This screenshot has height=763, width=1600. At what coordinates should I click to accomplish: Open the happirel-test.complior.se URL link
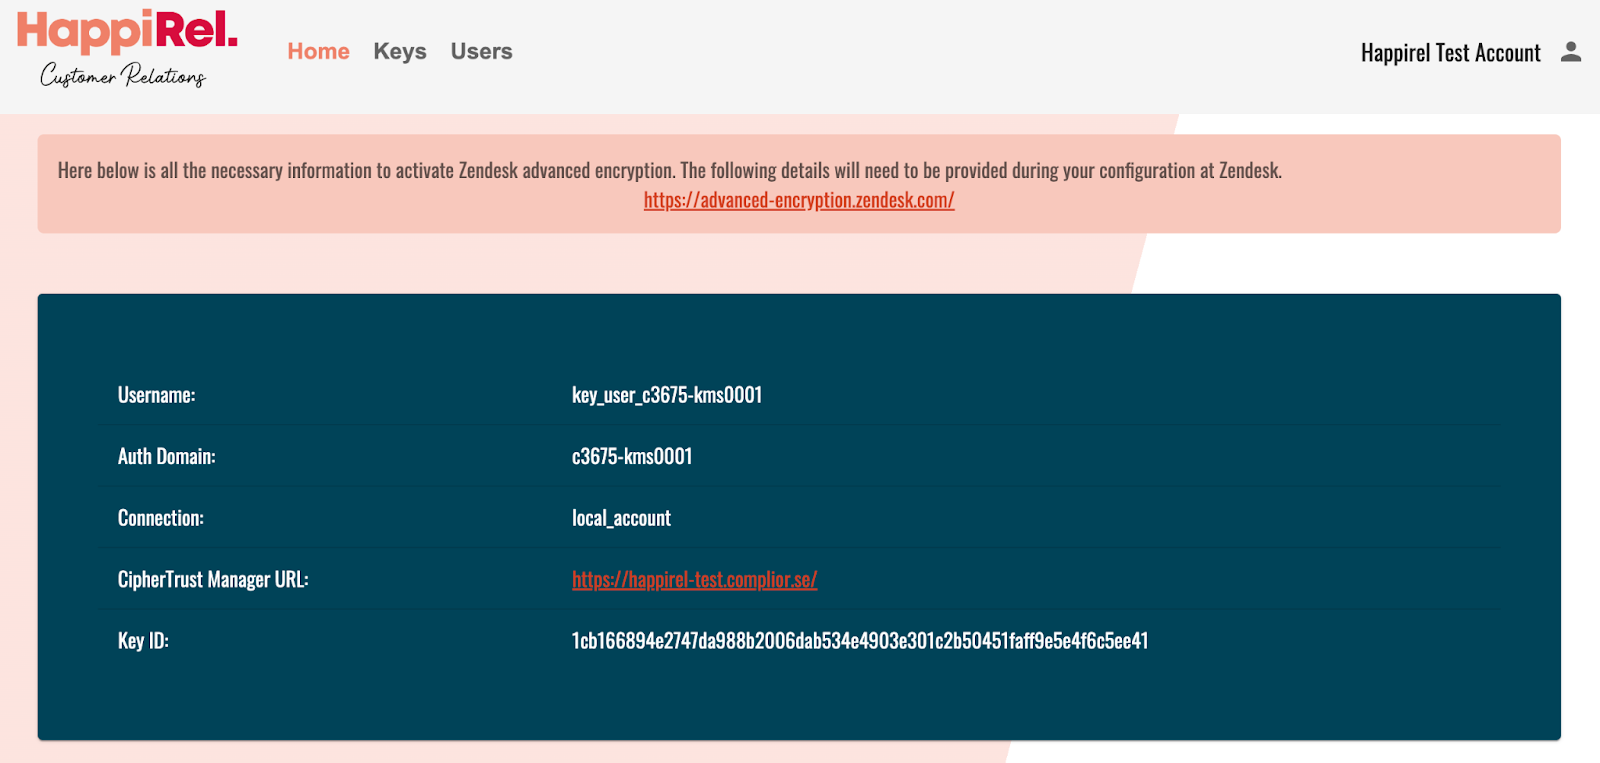click(x=694, y=579)
